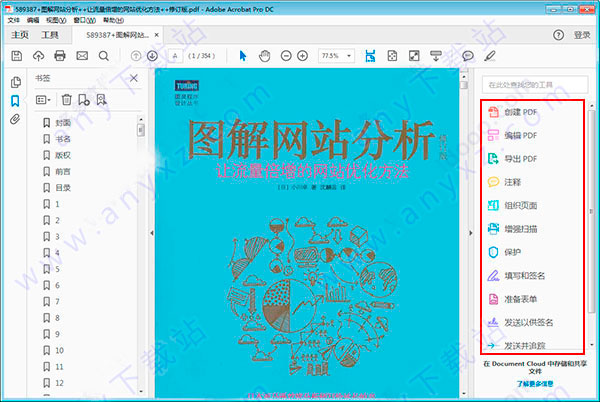Image resolution: width=600 pixels, height=402 pixels.
Task: Open page thumbnails panel icon
Action: coord(16,82)
